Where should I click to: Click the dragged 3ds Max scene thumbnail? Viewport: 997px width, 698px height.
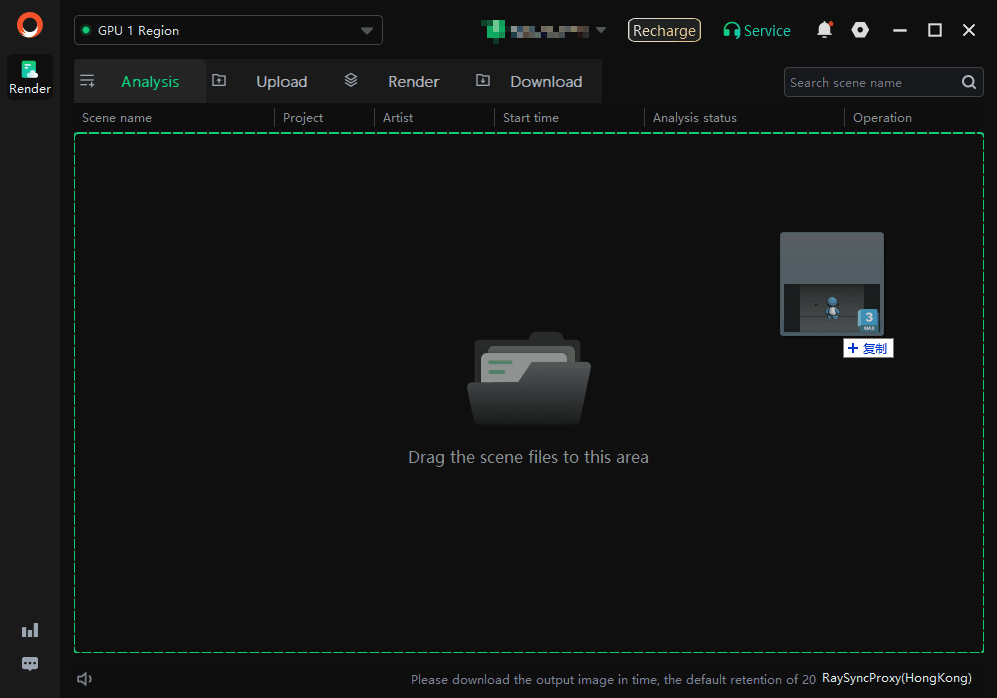tap(831, 284)
